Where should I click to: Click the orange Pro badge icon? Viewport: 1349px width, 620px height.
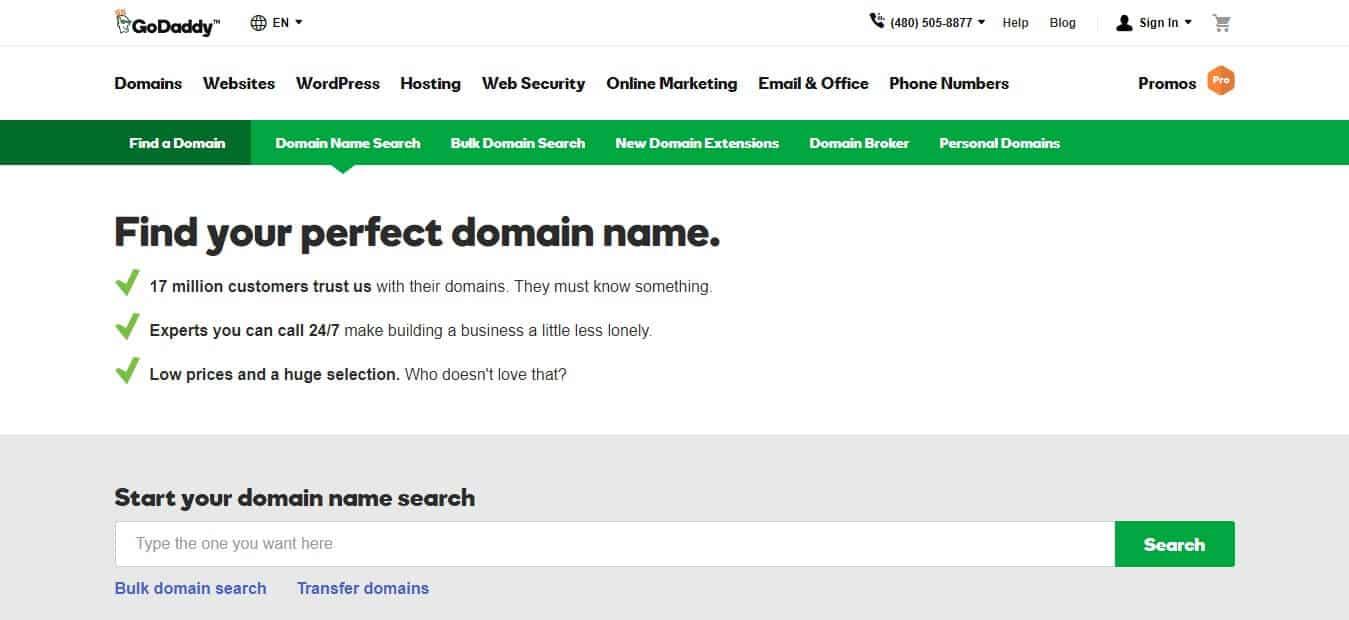pos(1220,80)
